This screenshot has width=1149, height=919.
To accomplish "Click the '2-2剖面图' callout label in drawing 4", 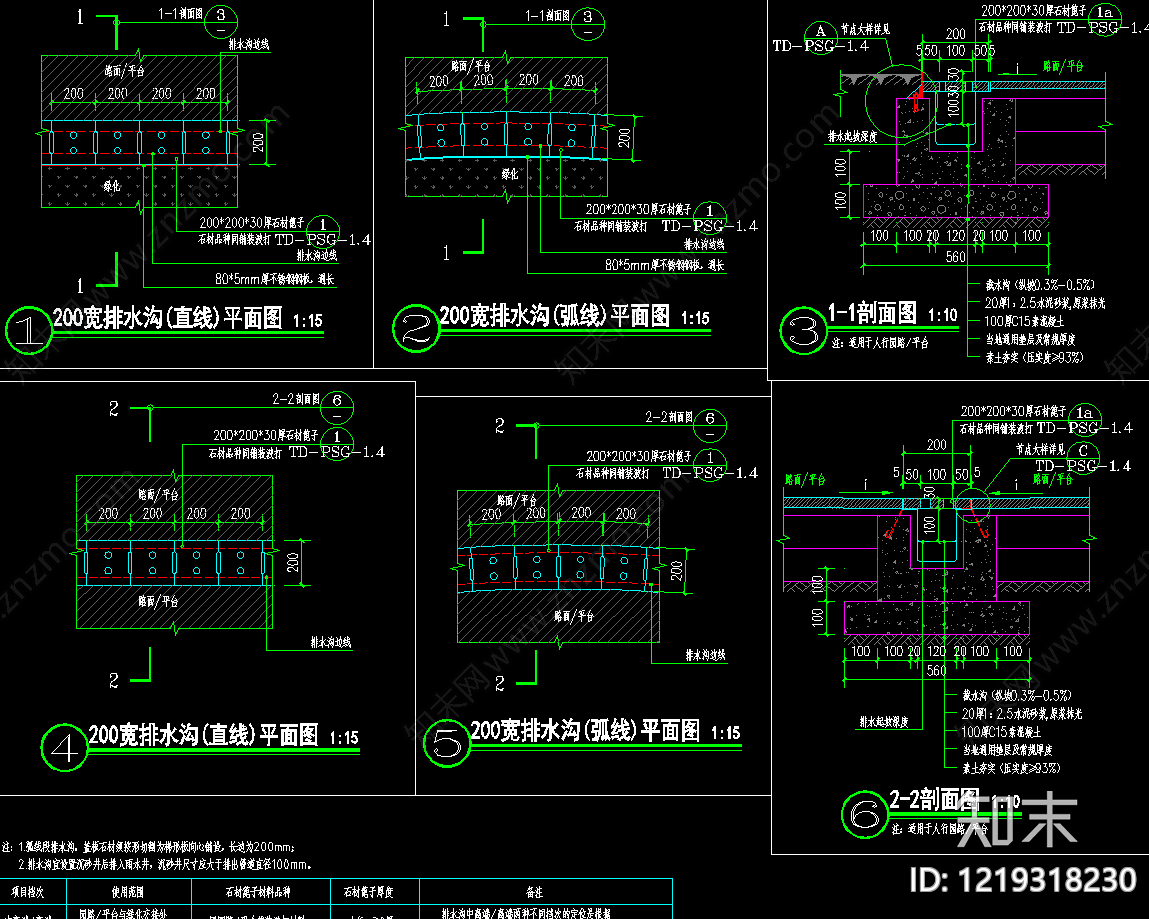I will point(296,399).
